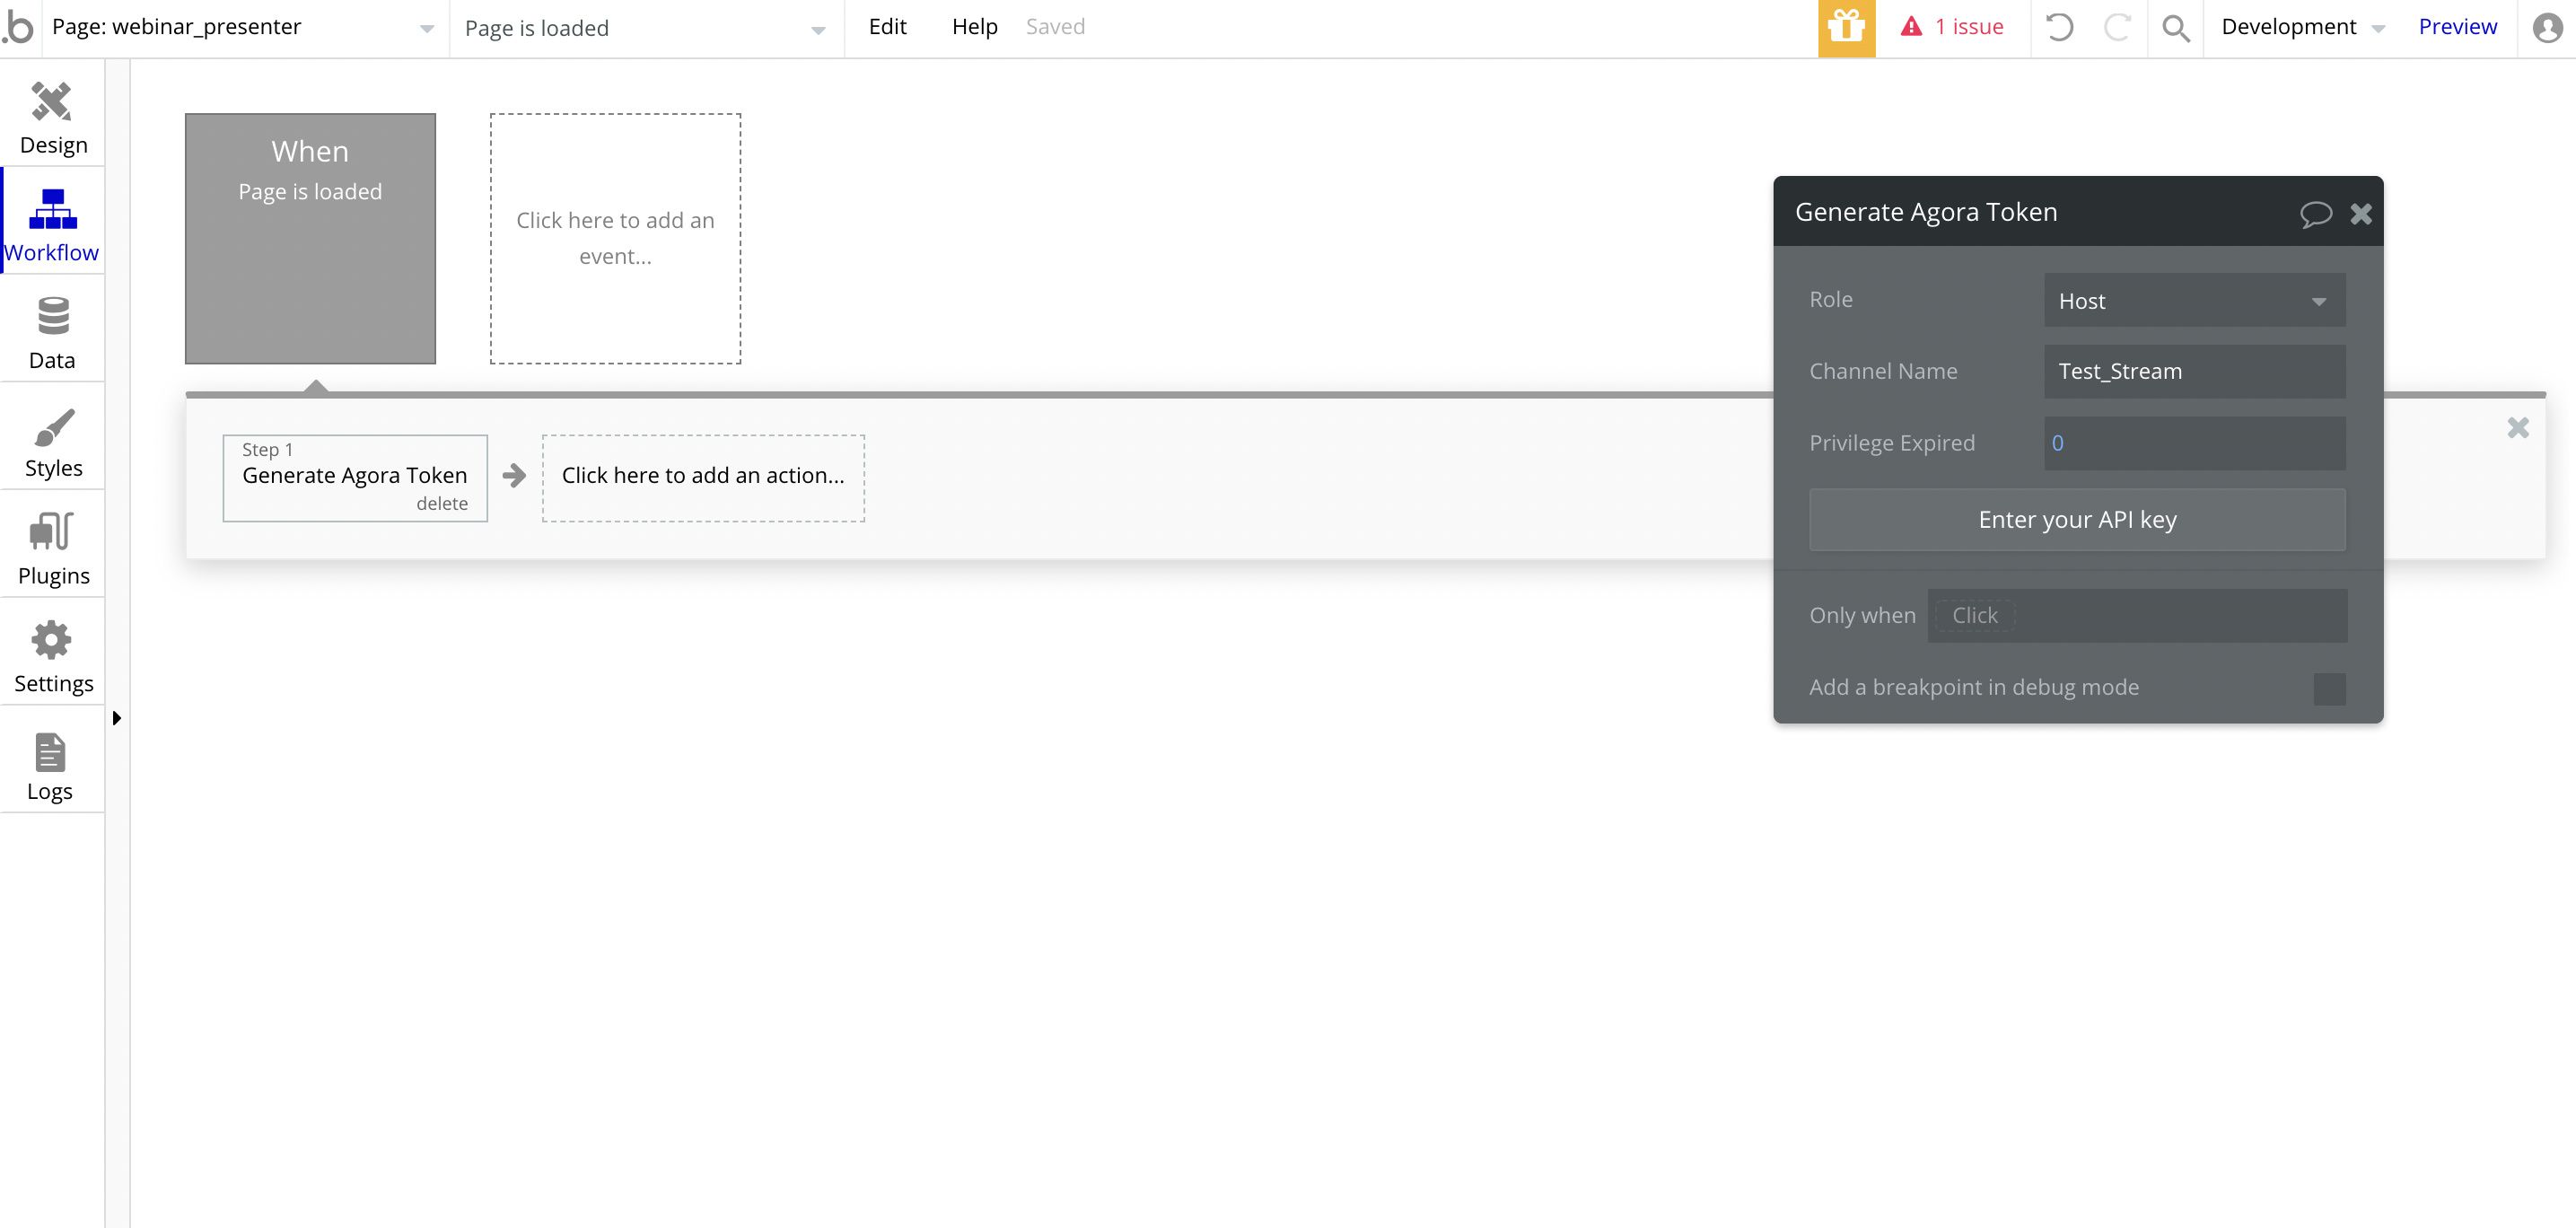Close the workflow actions strip
The width and height of the screenshot is (2576, 1228).
point(2517,428)
